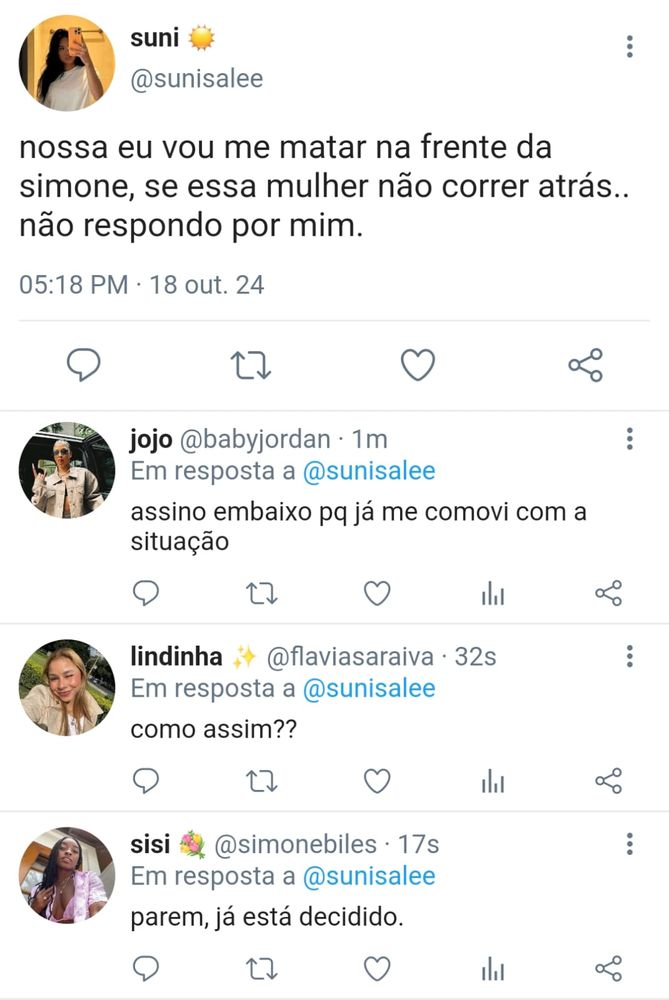View analytics on sisi's reply
The width and height of the screenshot is (669, 1000).
493,967
